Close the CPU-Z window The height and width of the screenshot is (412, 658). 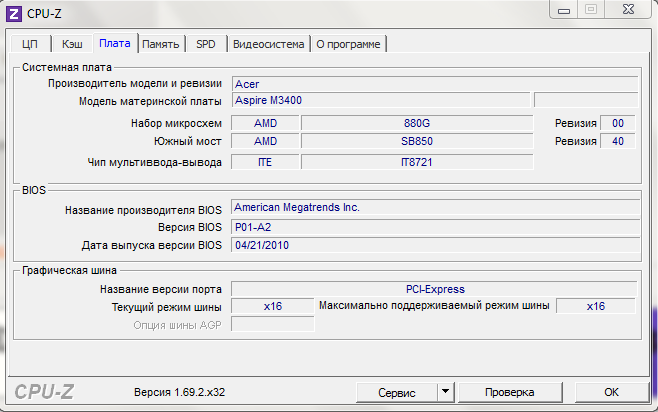pos(628,9)
